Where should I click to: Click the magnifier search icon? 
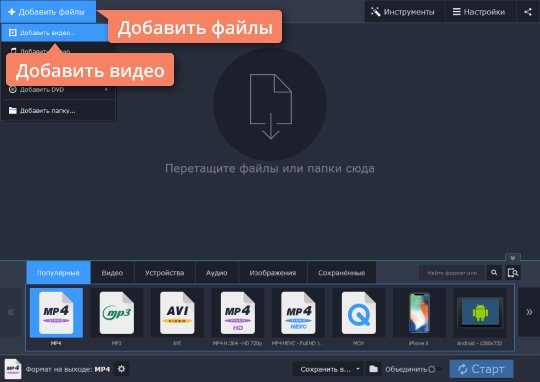pos(494,273)
